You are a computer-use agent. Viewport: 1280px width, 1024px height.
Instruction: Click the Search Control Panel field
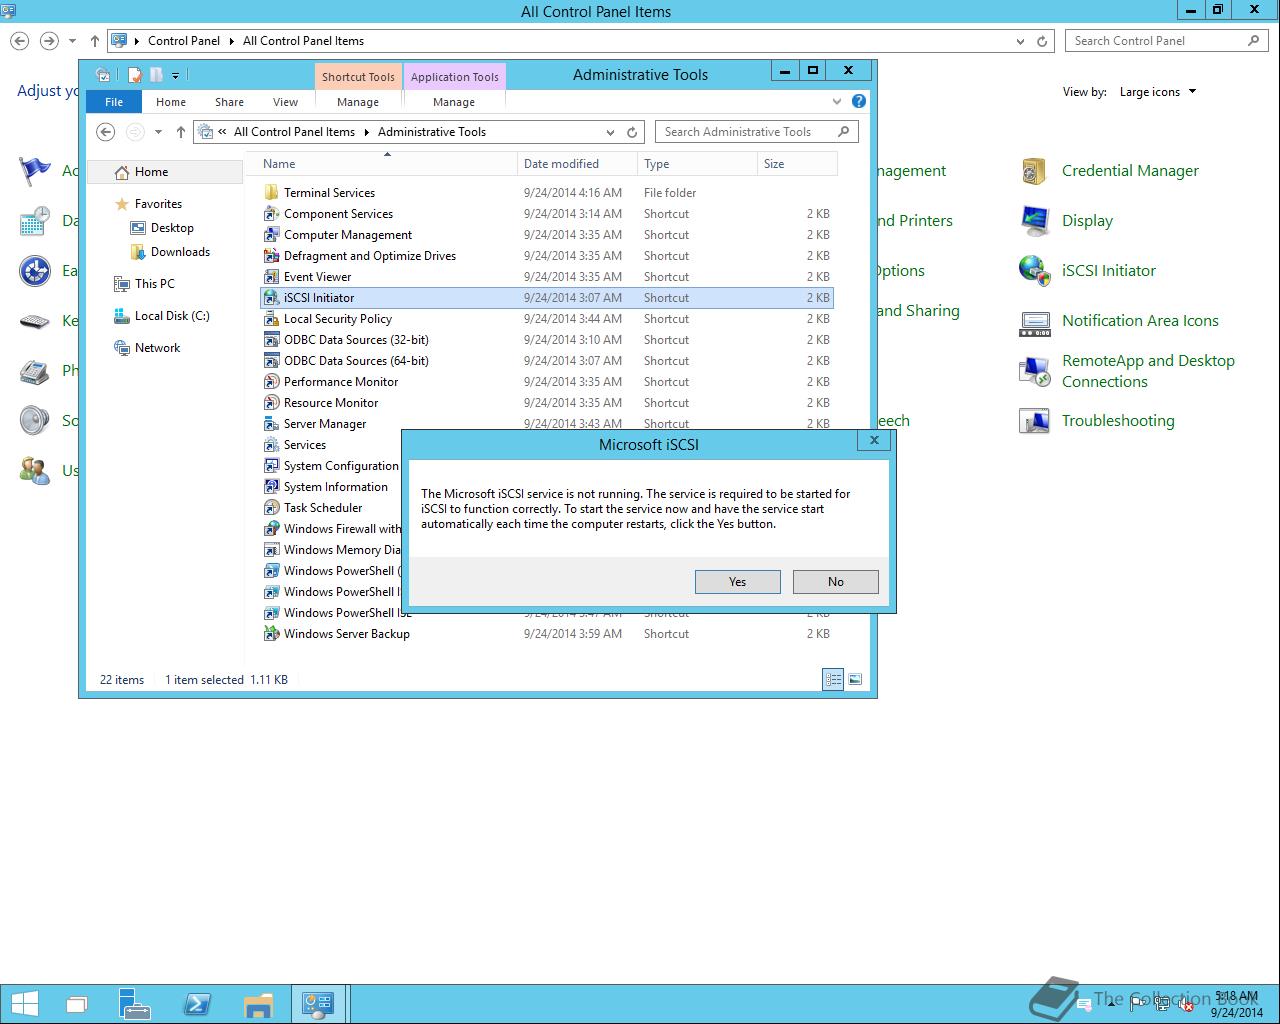[1168, 41]
